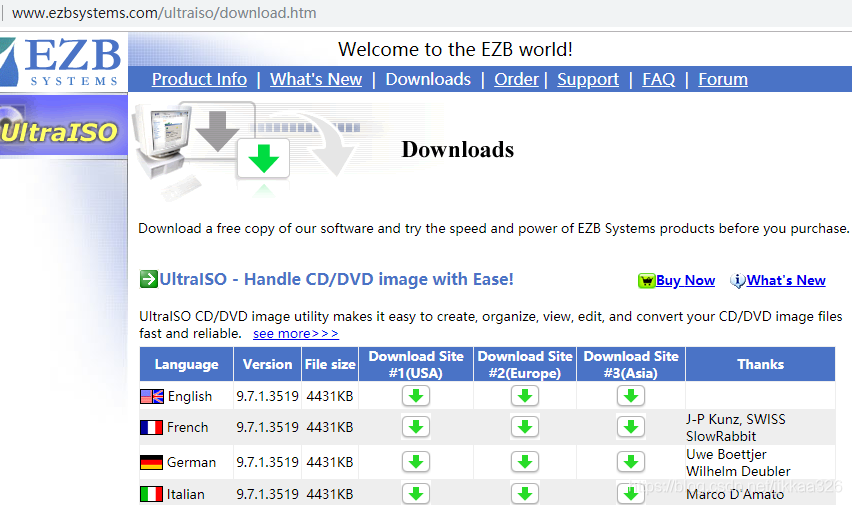Download German version from Asia site
This screenshot has width=852, height=505.
(631, 462)
